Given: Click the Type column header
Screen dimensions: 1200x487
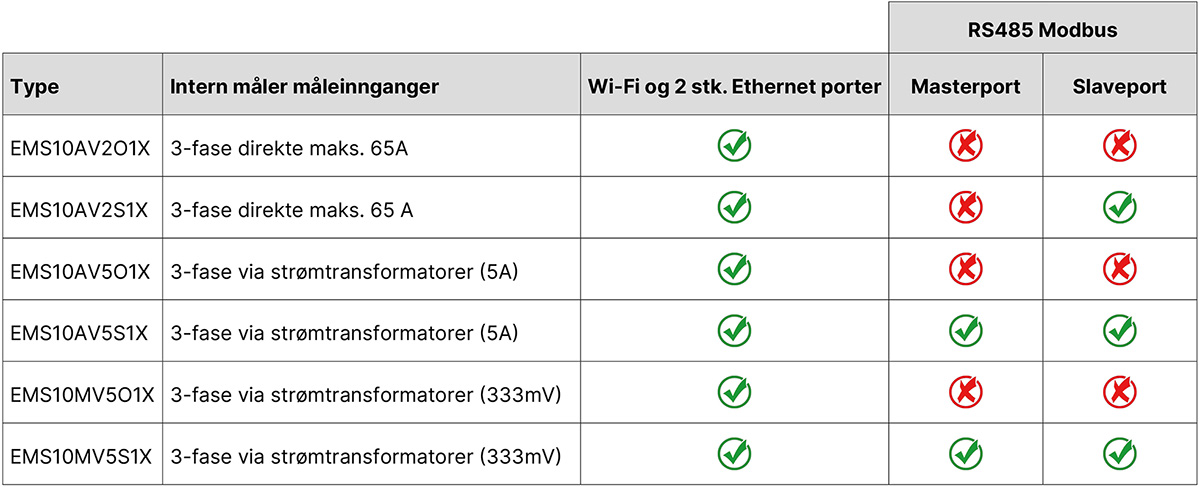Looking at the screenshot, I should coord(35,87).
